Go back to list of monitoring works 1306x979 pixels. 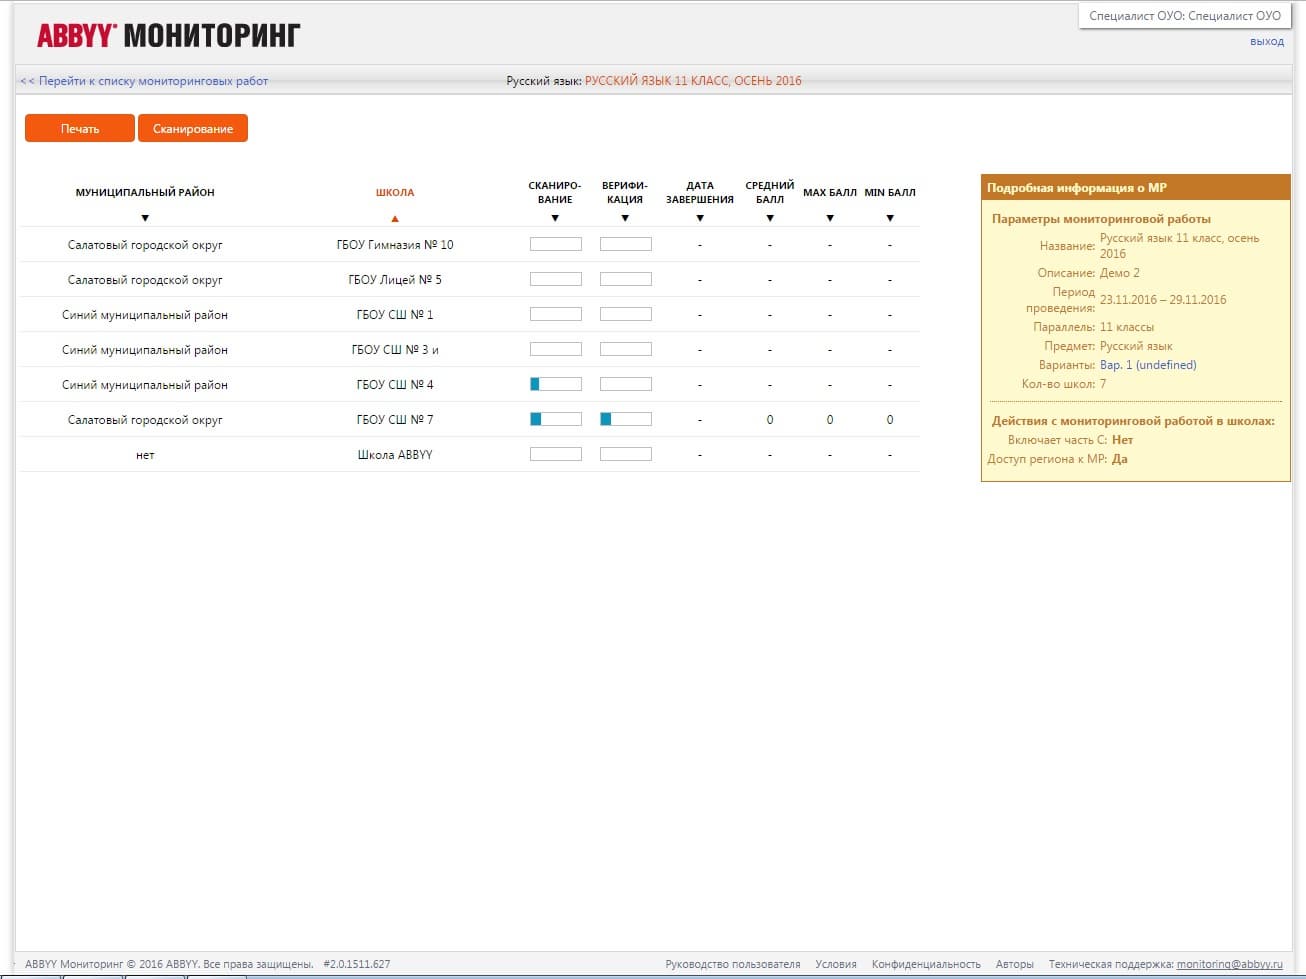click(x=144, y=81)
